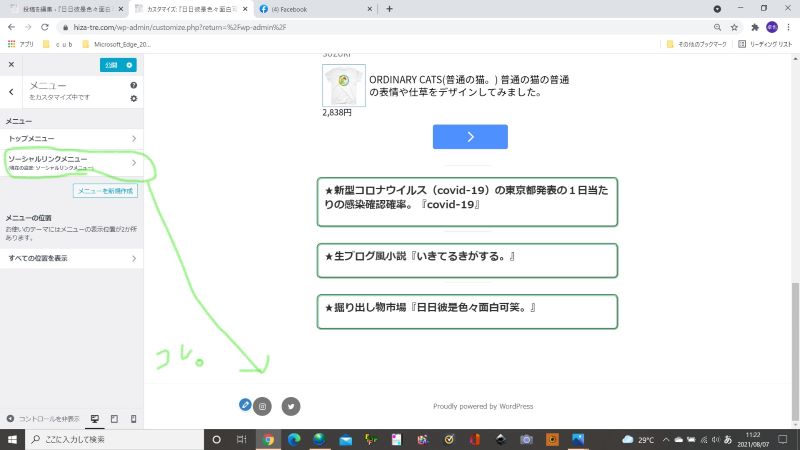Open the Camera app from taskbar

point(526,439)
